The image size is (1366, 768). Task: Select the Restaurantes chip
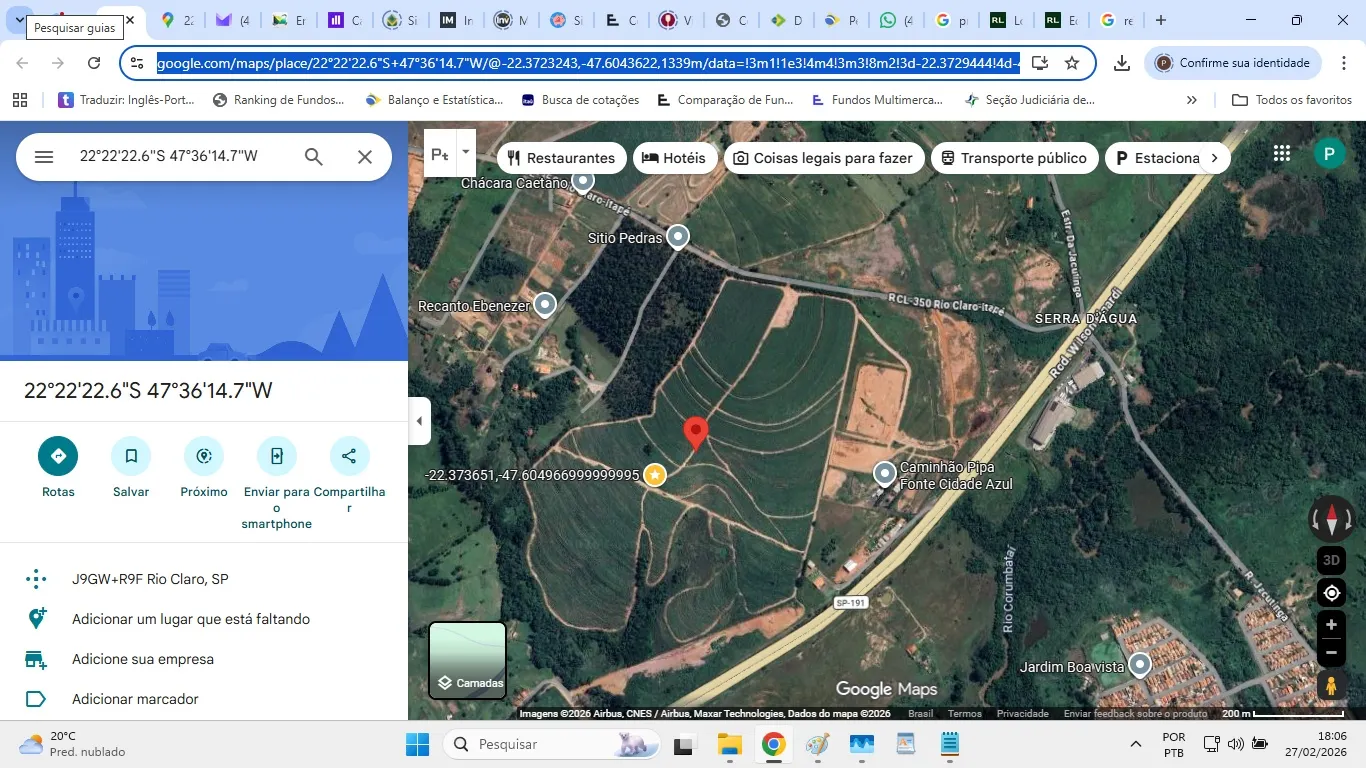pyautogui.click(x=561, y=158)
